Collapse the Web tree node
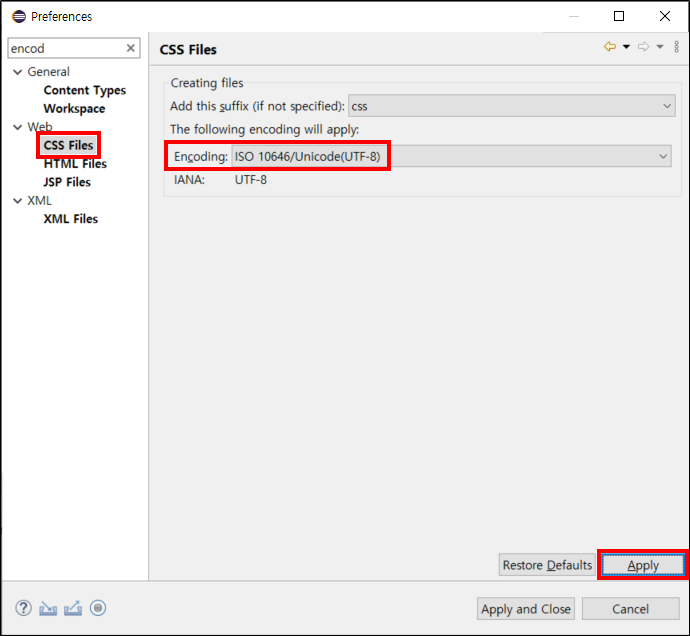 pos(18,127)
